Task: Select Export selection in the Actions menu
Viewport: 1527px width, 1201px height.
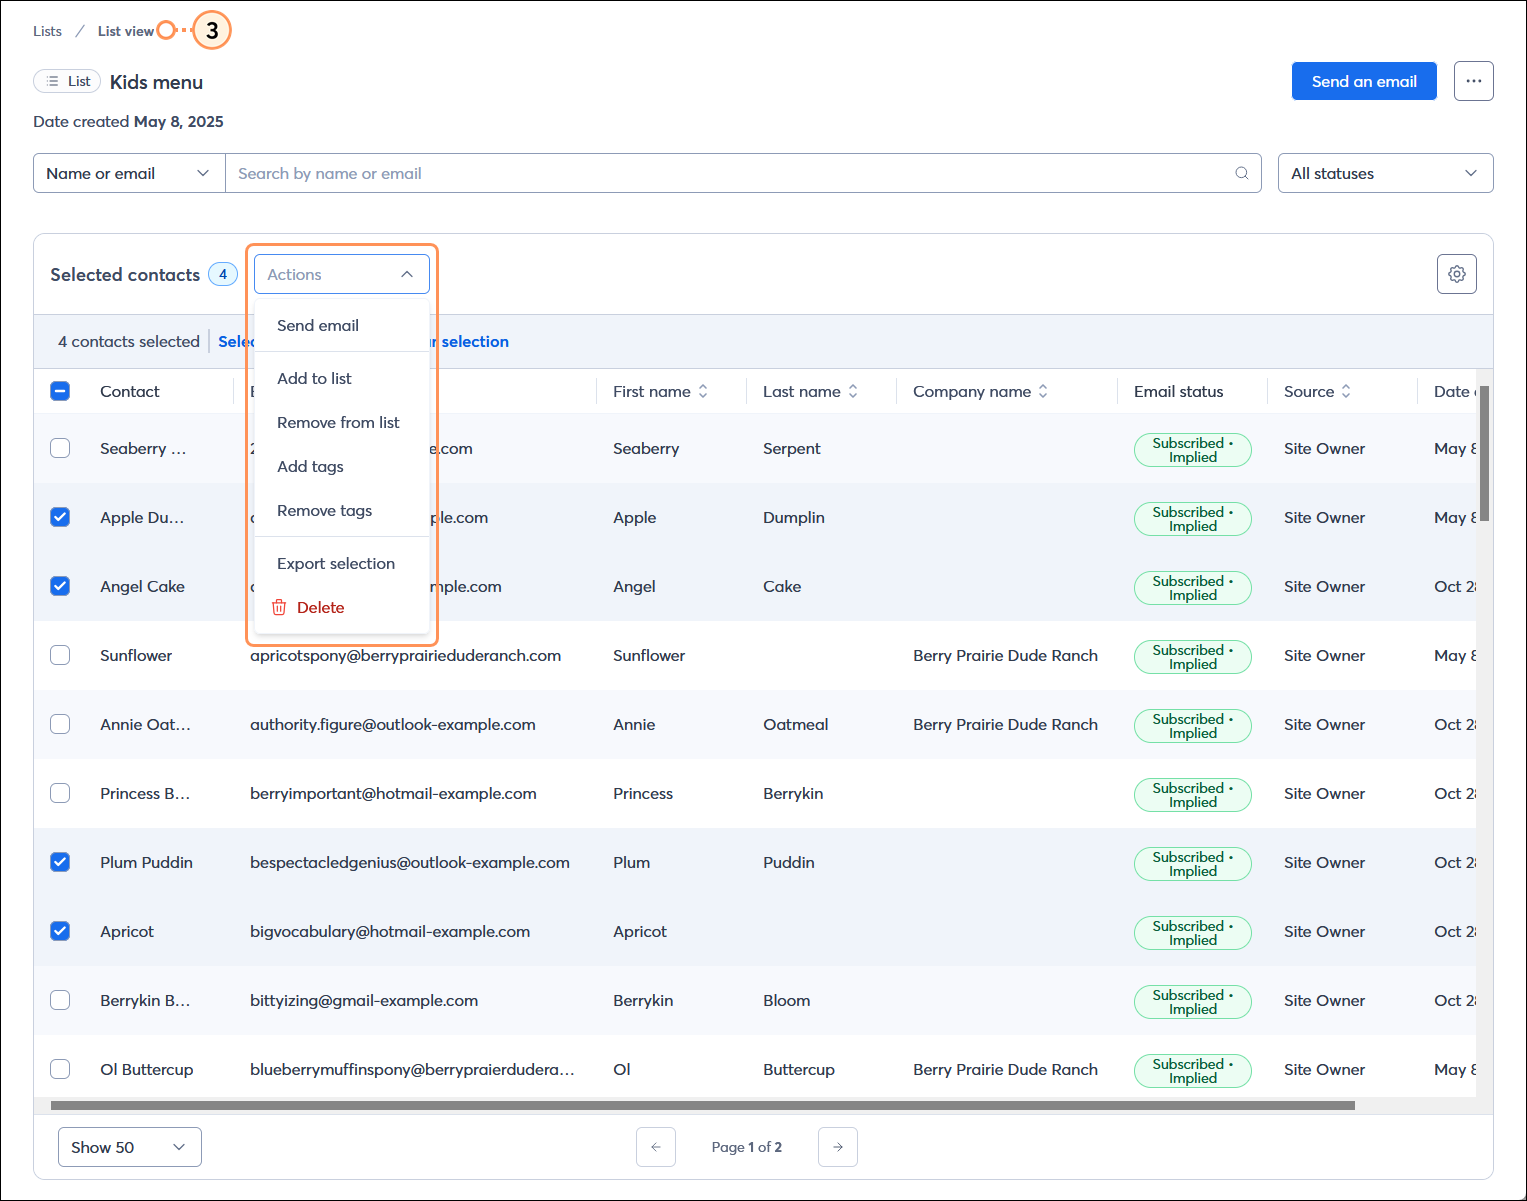Action: click(x=336, y=563)
